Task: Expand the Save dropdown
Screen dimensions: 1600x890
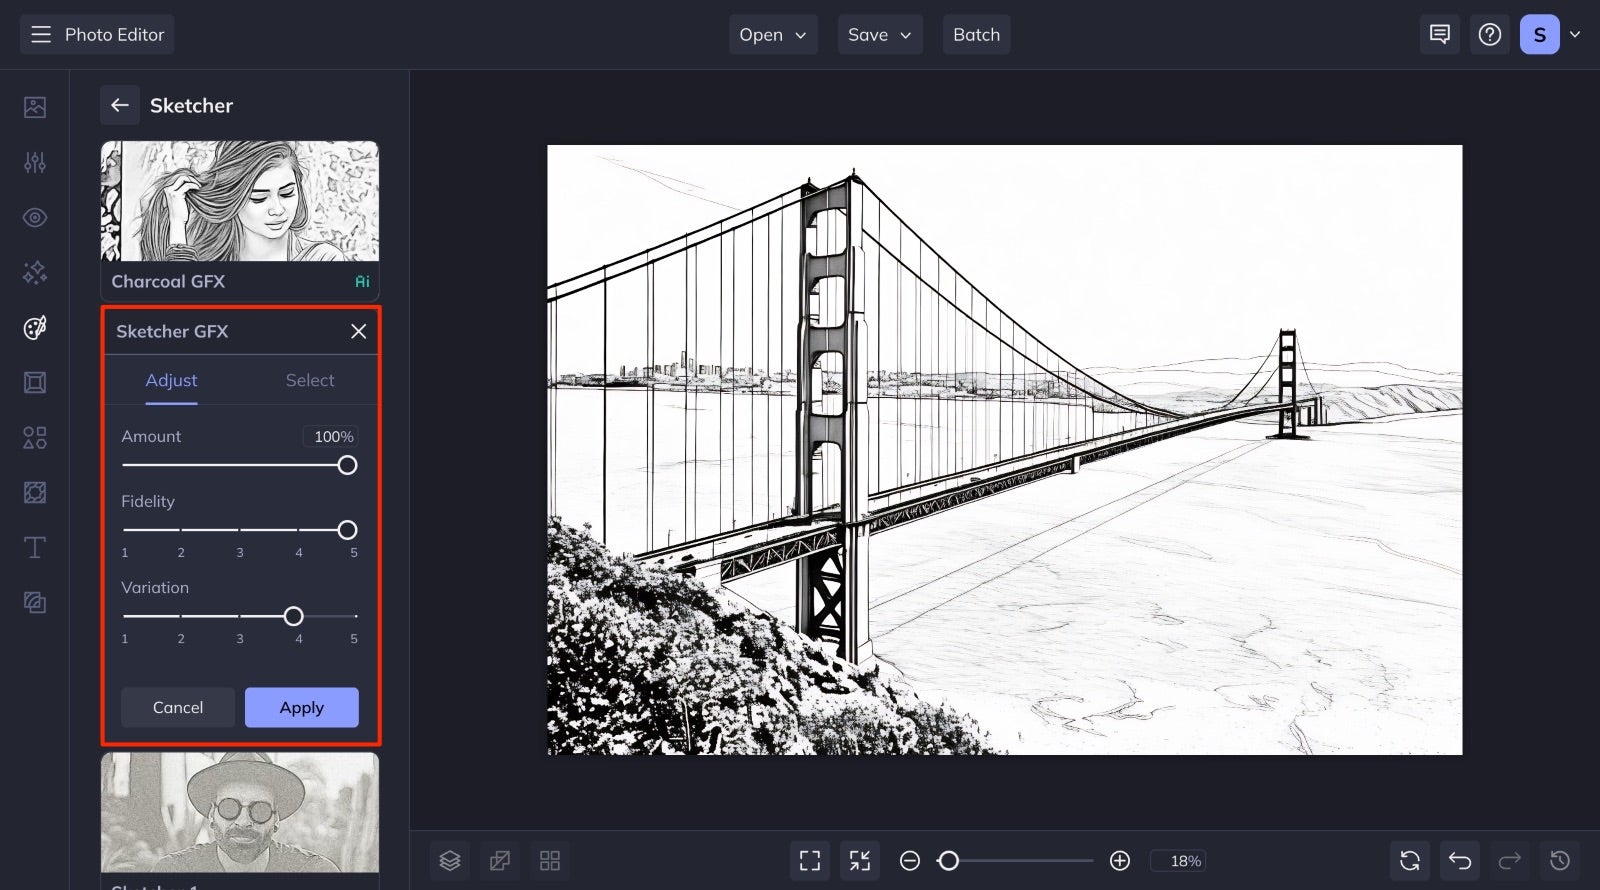Action: click(880, 34)
